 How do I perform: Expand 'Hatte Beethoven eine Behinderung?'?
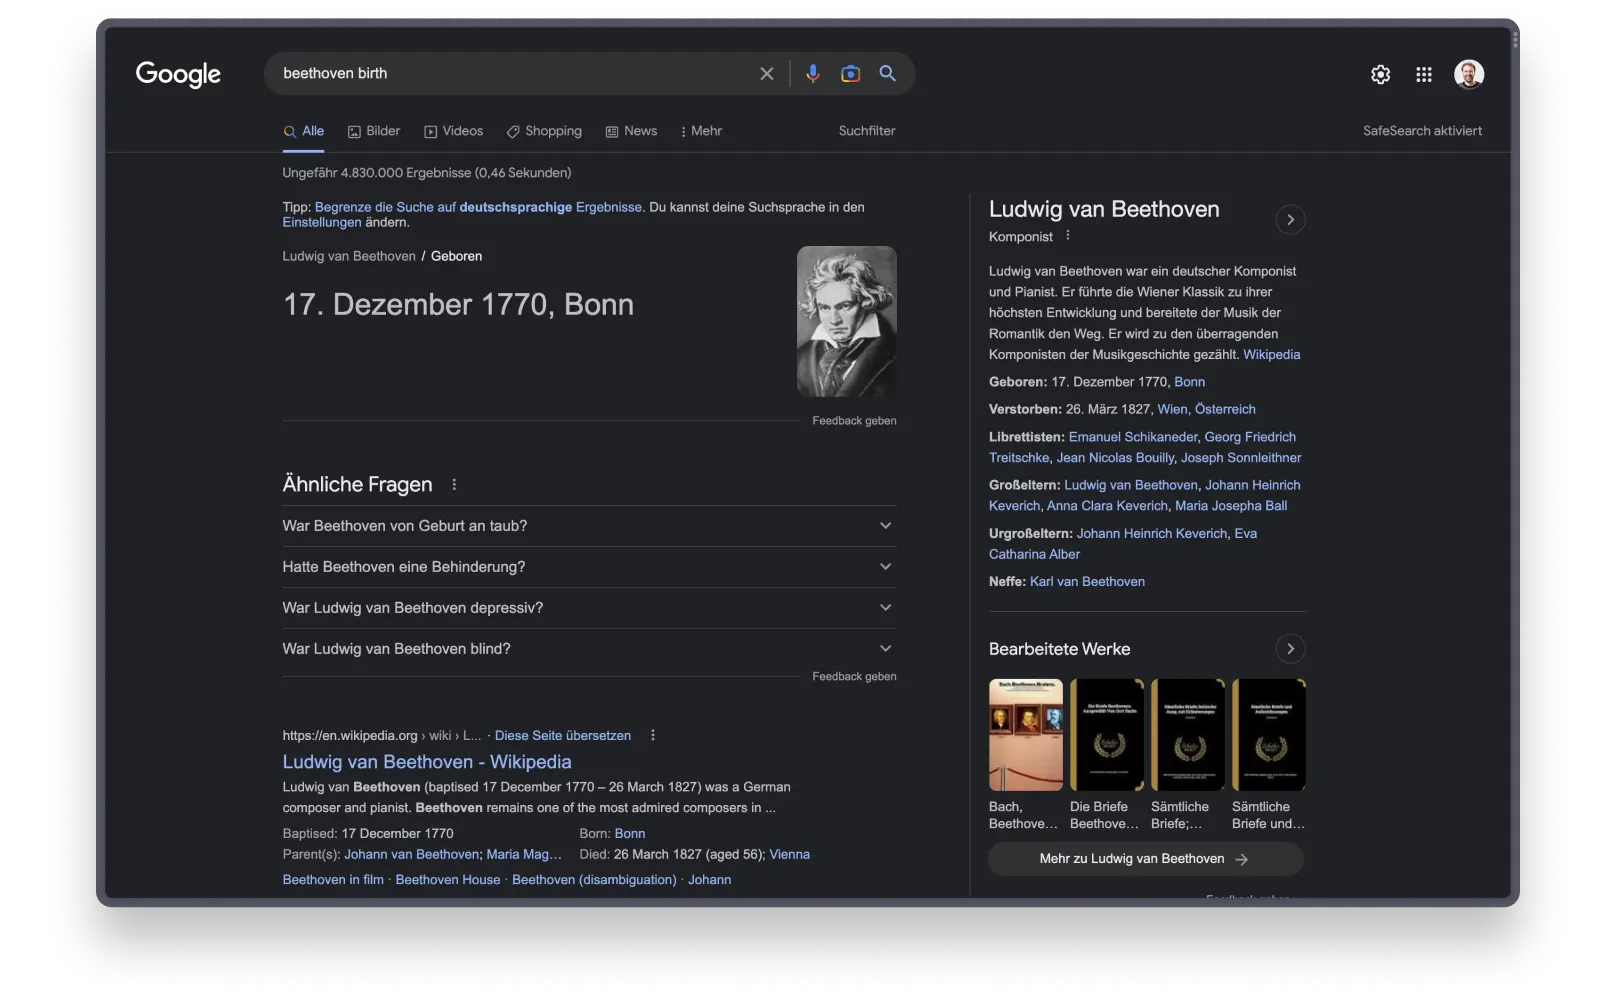pyautogui.click(x=589, y=567)
